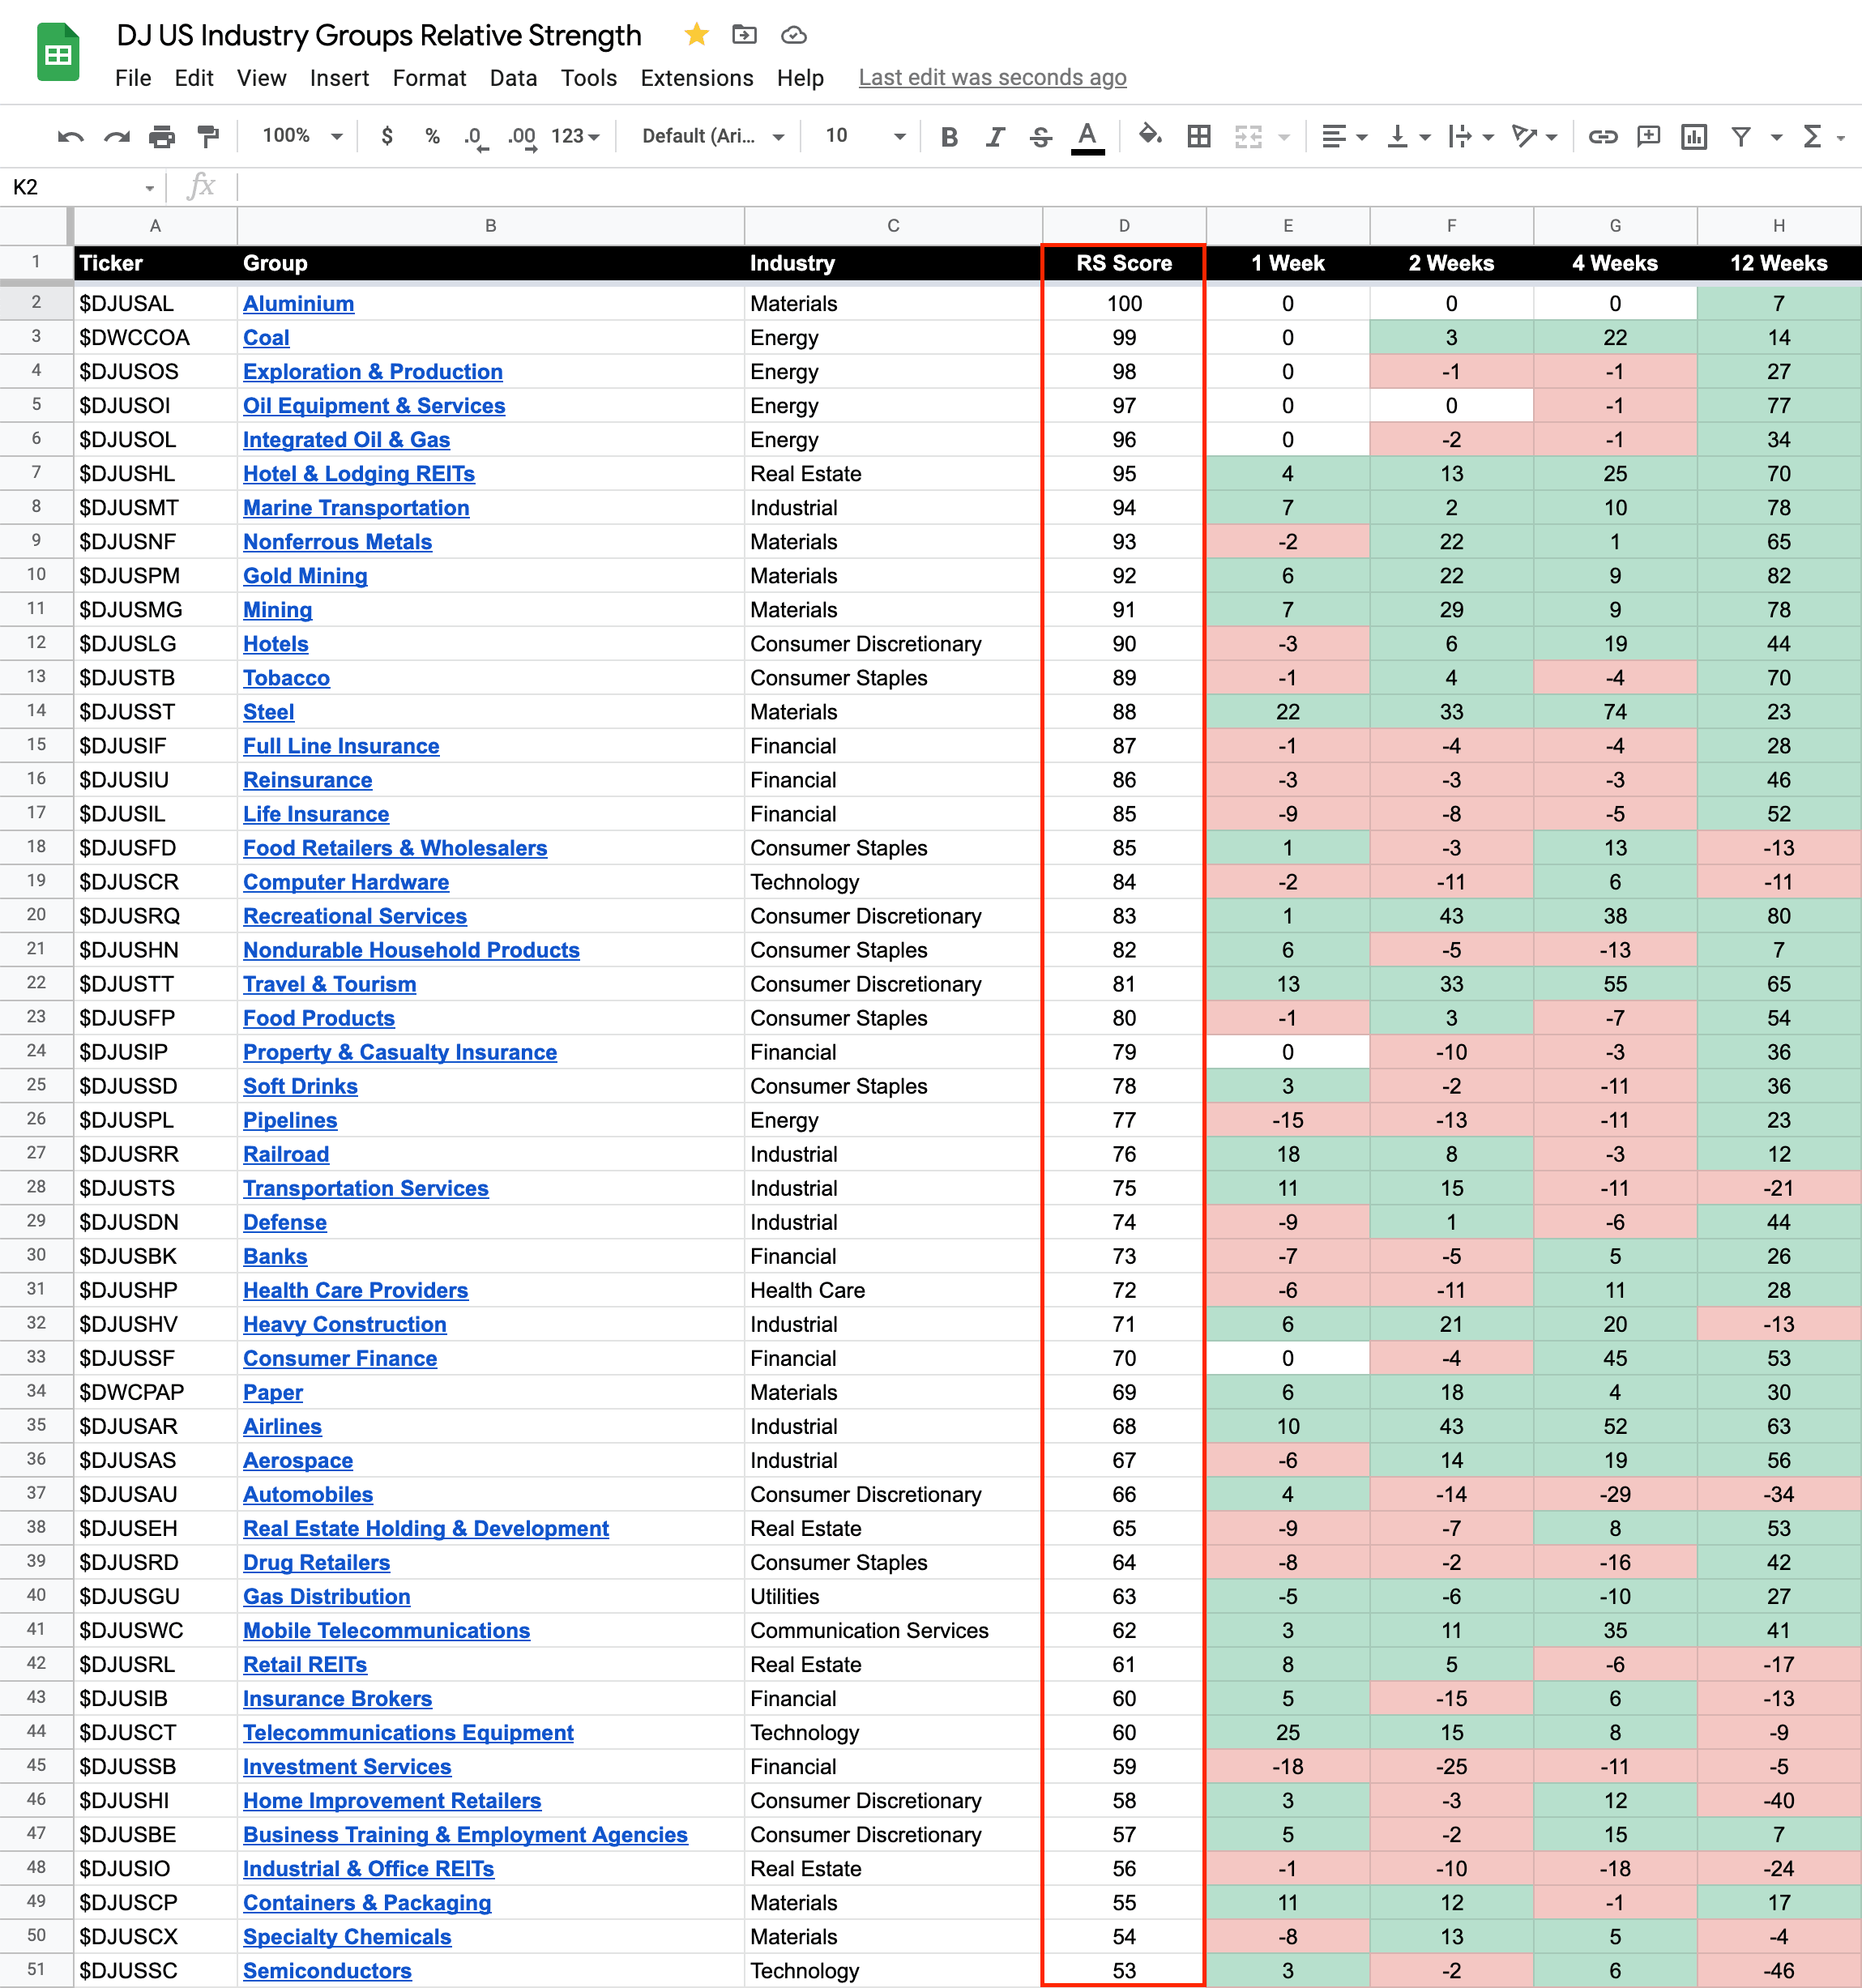Click the Insert link icon
Screen dimensions: 1862x1988
[1602, 136]
